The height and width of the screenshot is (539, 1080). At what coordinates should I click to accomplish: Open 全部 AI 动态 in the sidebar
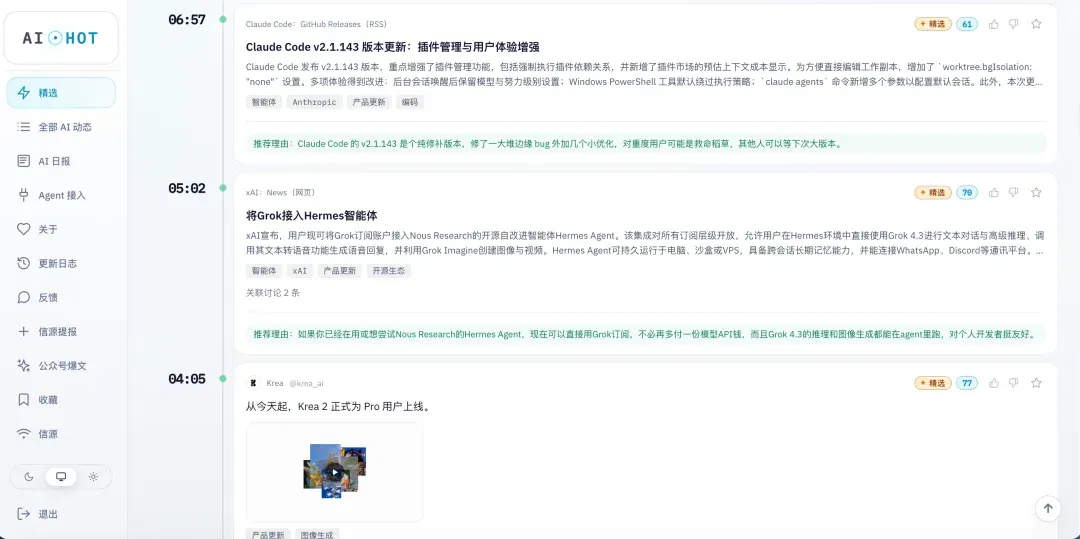pos(61,127)
